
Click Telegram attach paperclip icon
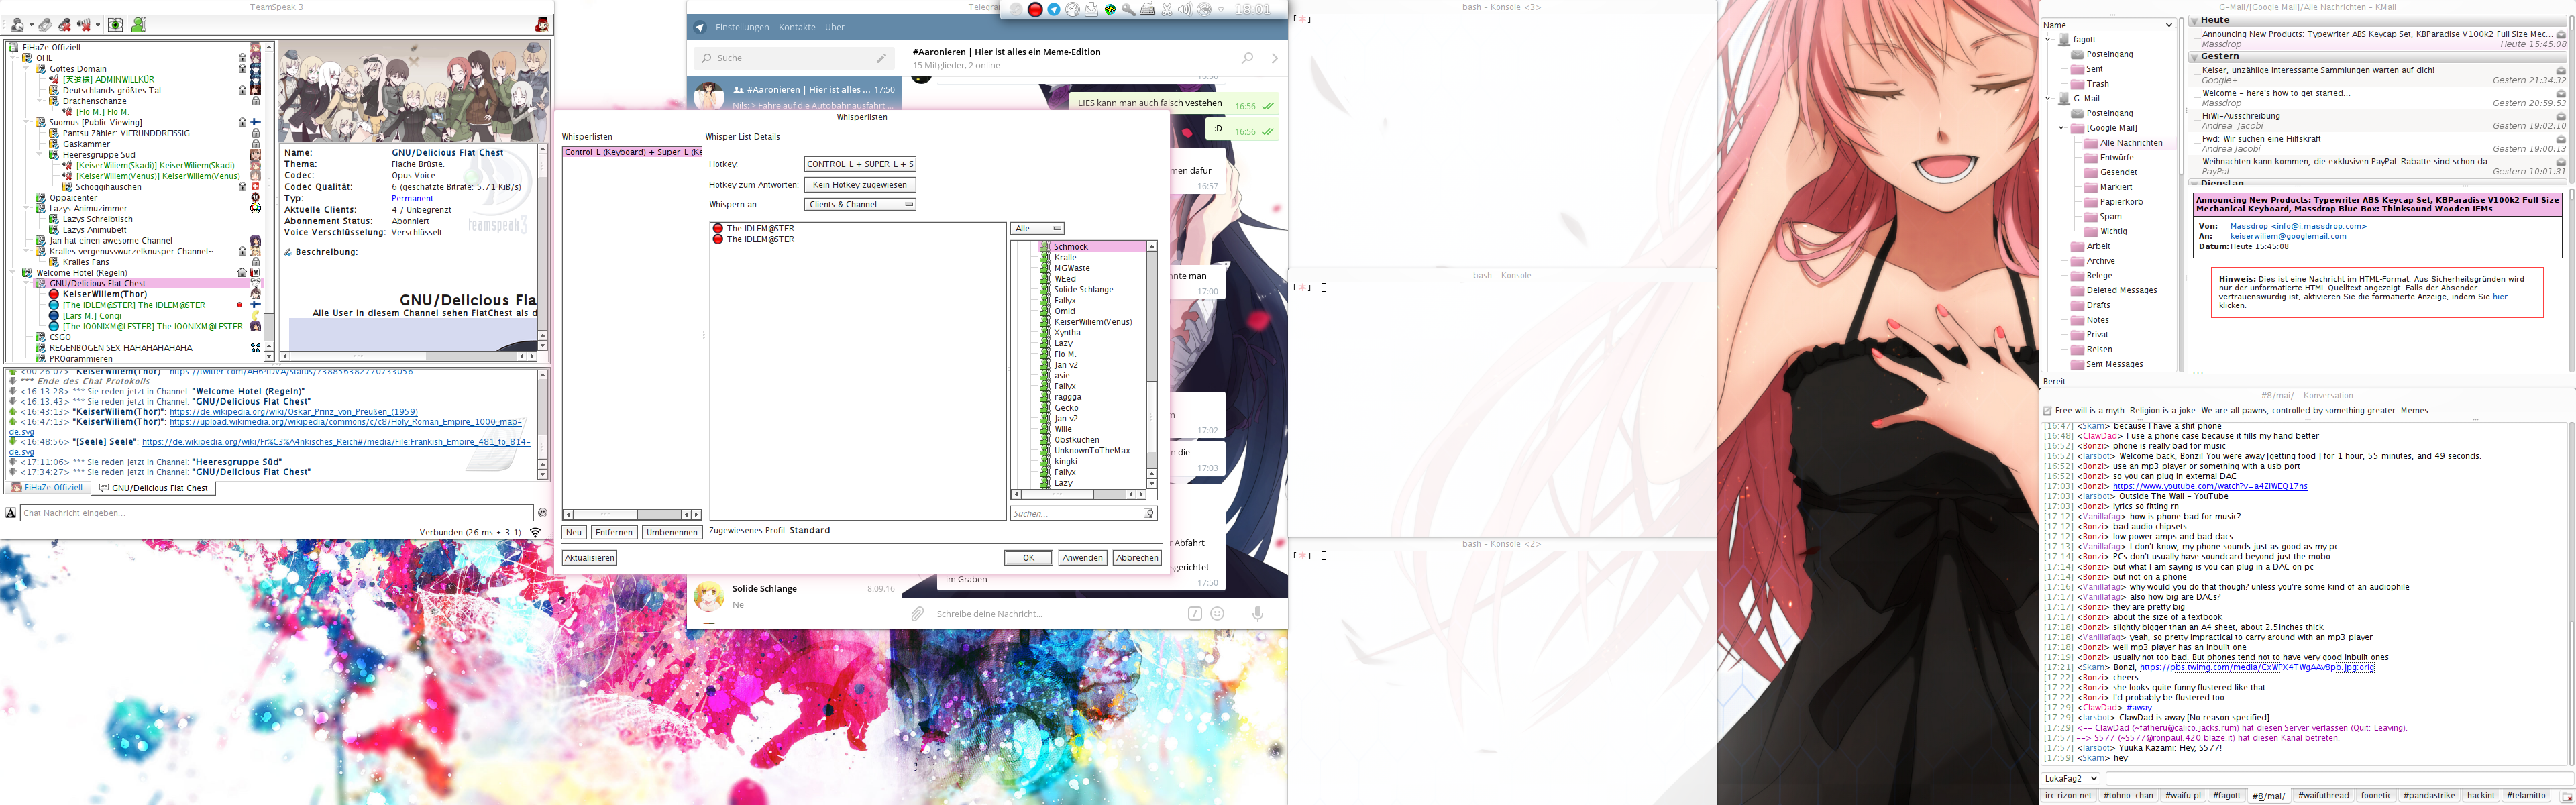918,614
